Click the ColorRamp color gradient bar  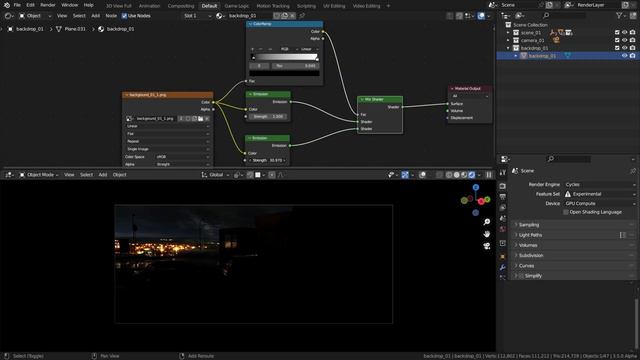click(x=284, y=57)
